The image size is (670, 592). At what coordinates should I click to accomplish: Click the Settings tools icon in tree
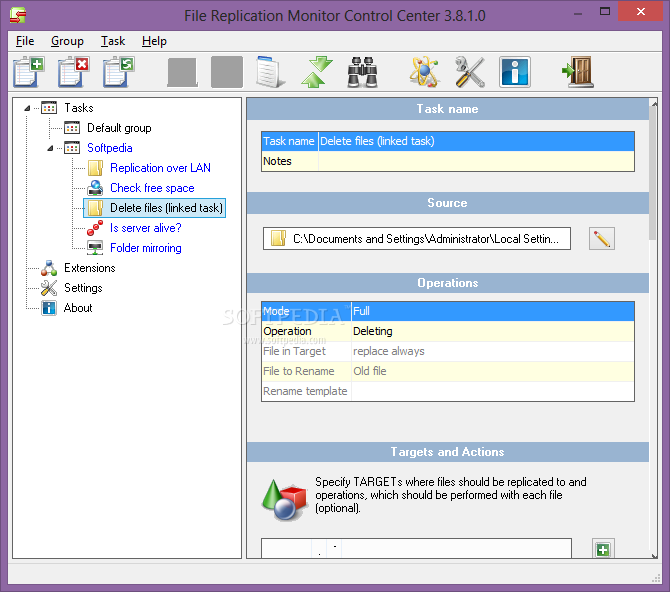[49, 288]
